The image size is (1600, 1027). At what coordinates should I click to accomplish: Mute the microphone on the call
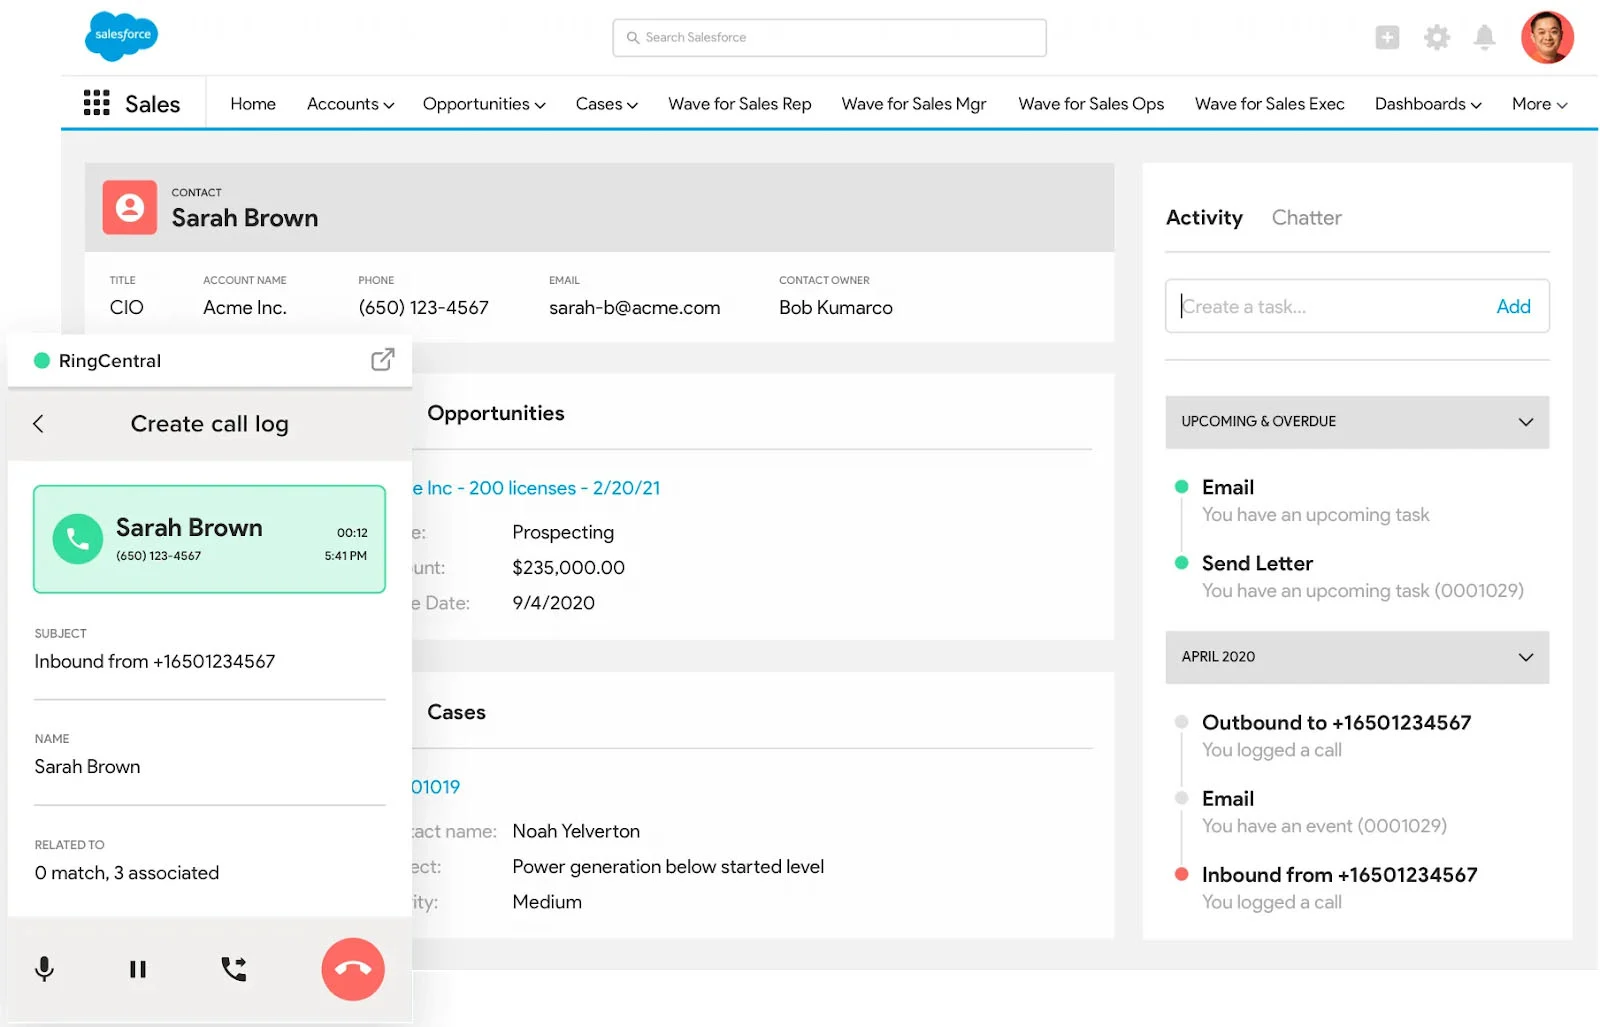tap(44, 969)
